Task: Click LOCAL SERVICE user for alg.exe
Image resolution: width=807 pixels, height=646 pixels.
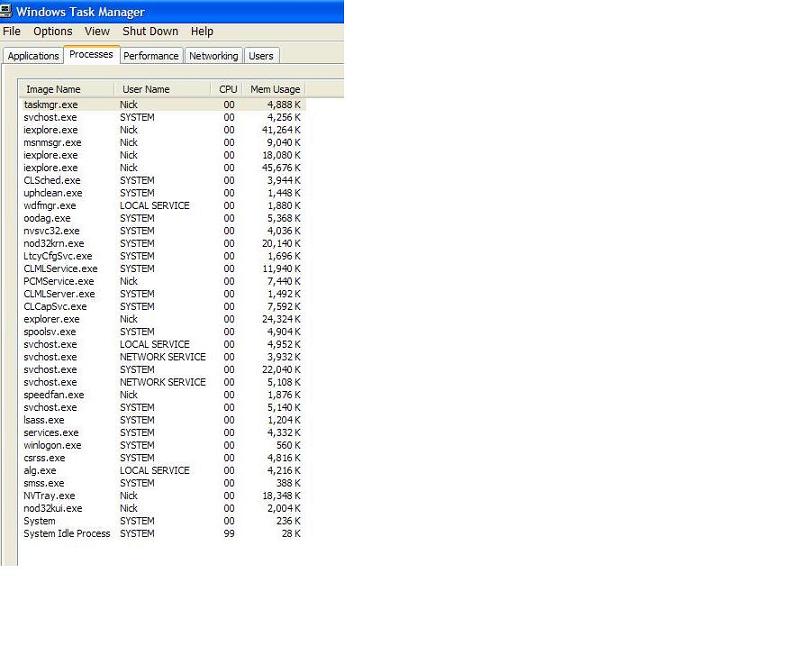Action: 154,470
